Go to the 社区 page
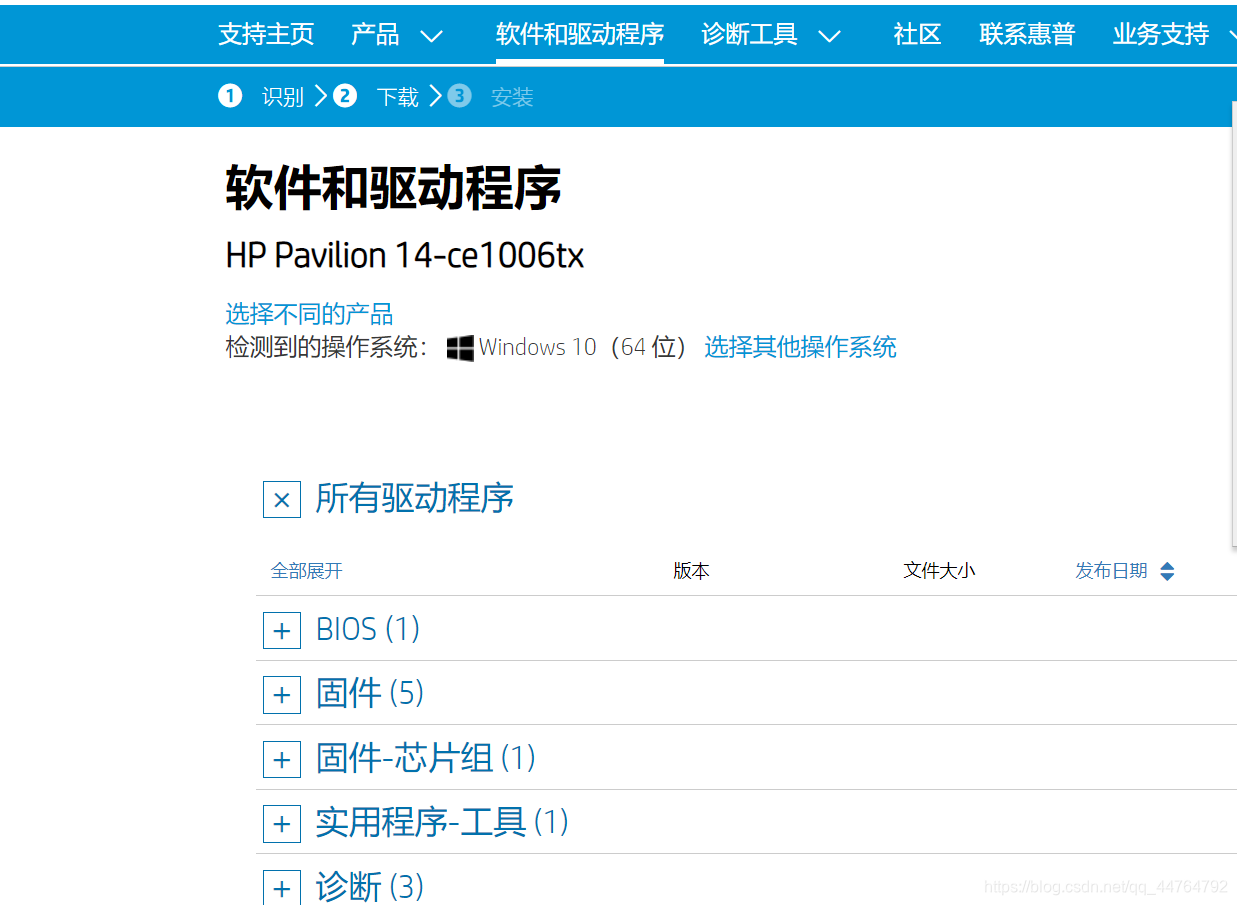This screenshot has width=1237, height=905. click(x=917, y=35)
